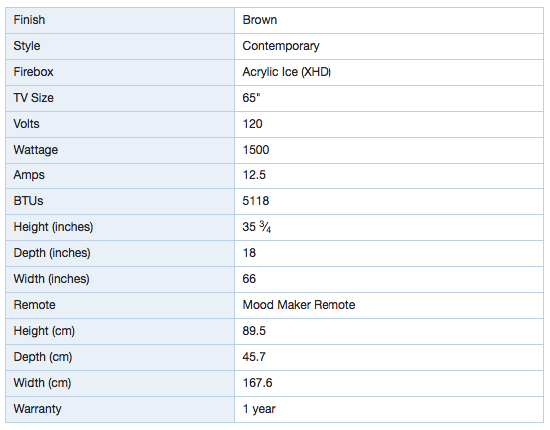The height and width of the screenshot is (430, 550).
Task: Select the 'Brown' finish value
Action: 260,20
